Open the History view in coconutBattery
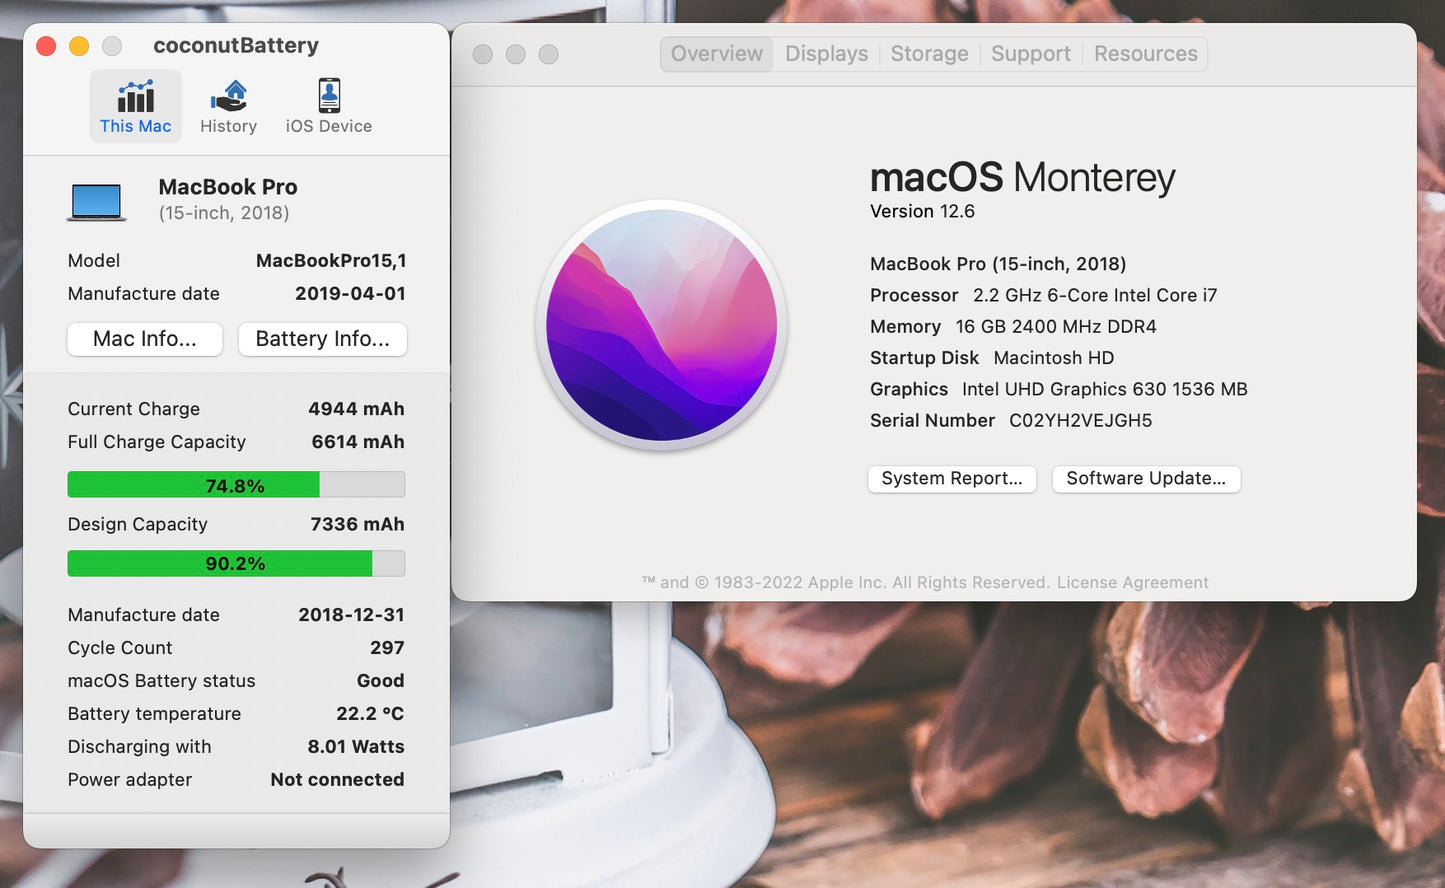Image resolution: width=1445 pixels, height=888 pixels. (228, 105)
